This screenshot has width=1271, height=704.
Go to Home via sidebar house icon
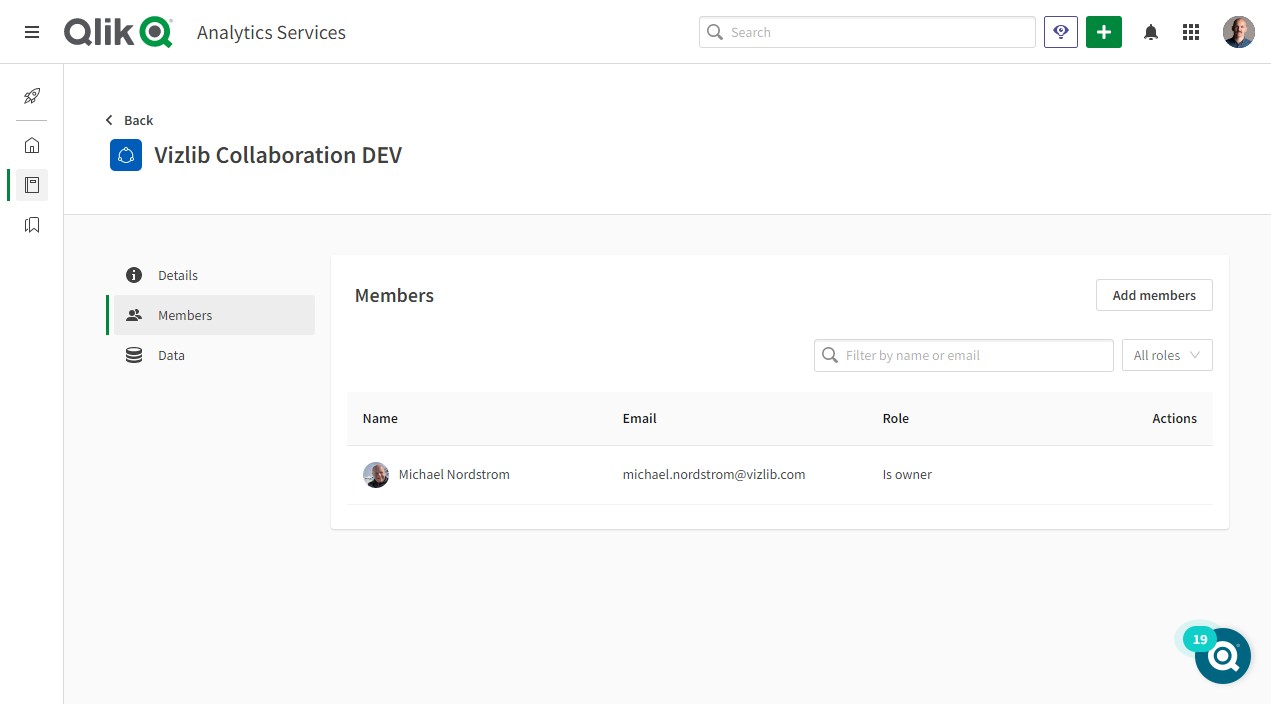[x=32, y=145]
